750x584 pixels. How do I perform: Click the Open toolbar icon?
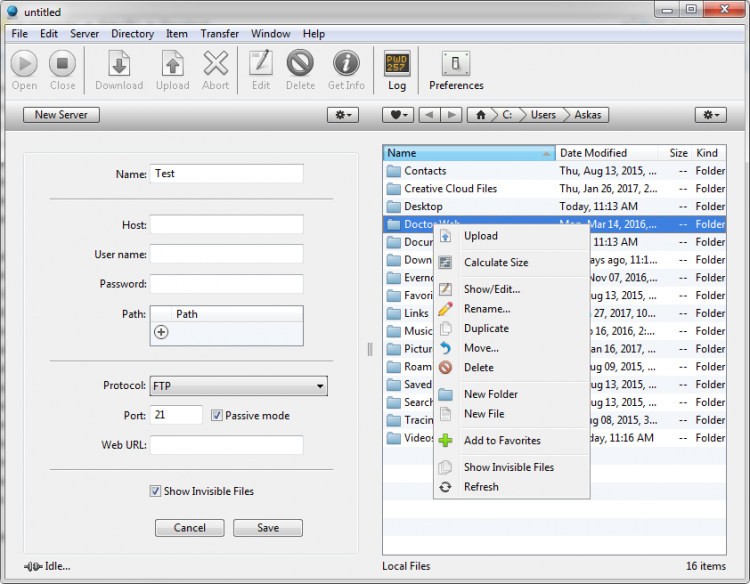pos(24,64)
